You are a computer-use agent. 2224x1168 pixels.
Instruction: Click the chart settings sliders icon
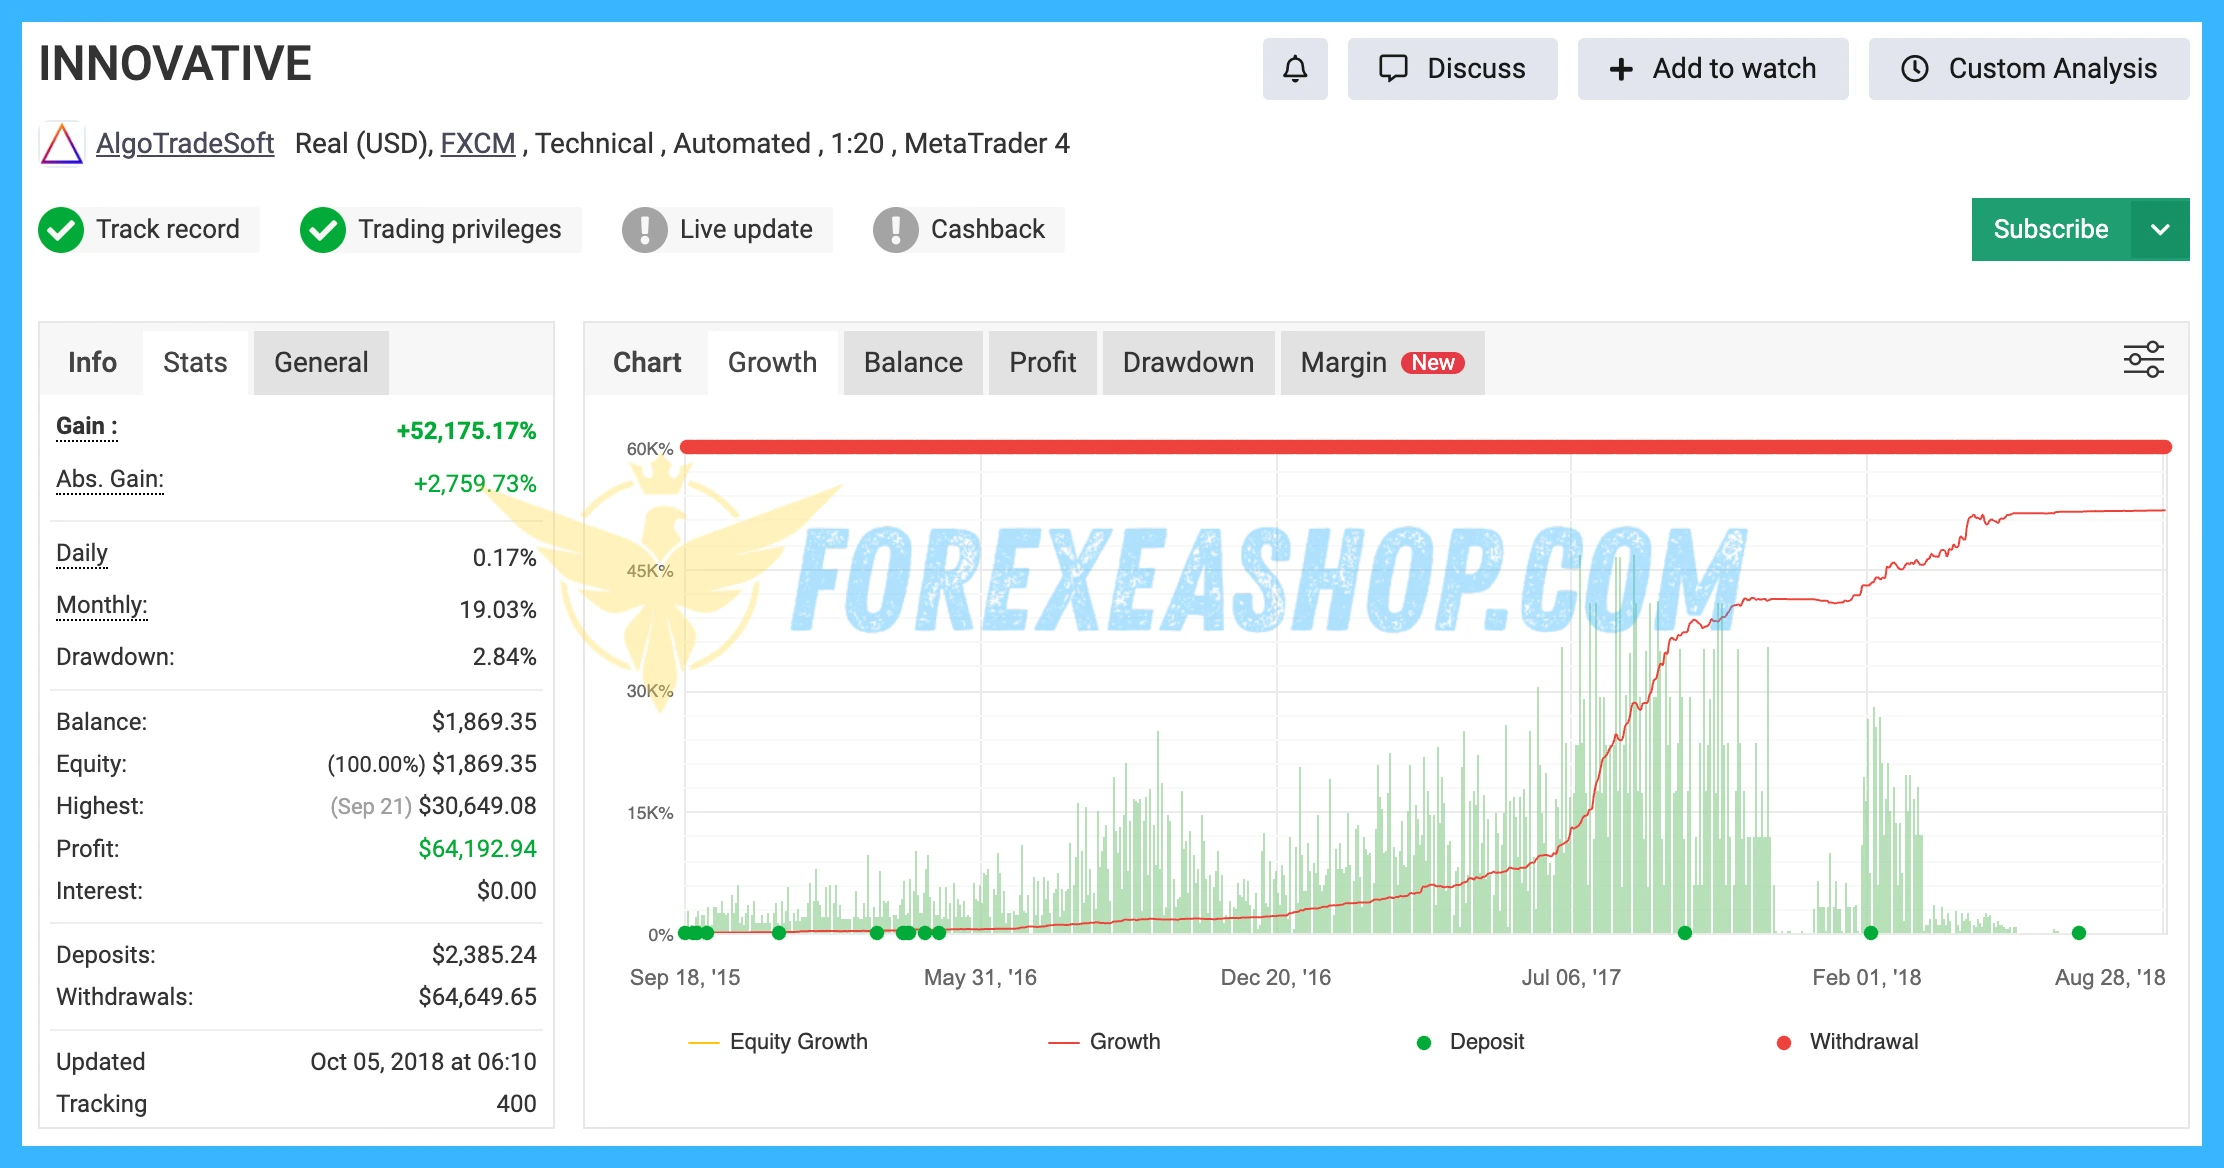tap(2143, 360)
